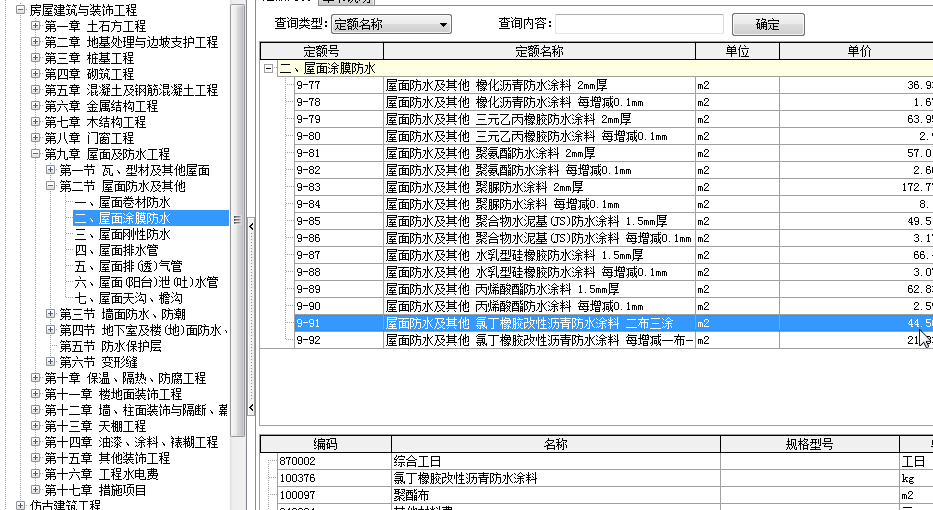The height and width of the screenshot is (510, 933).
Task: Click the 查询内容 search input field
Action: 639,24
